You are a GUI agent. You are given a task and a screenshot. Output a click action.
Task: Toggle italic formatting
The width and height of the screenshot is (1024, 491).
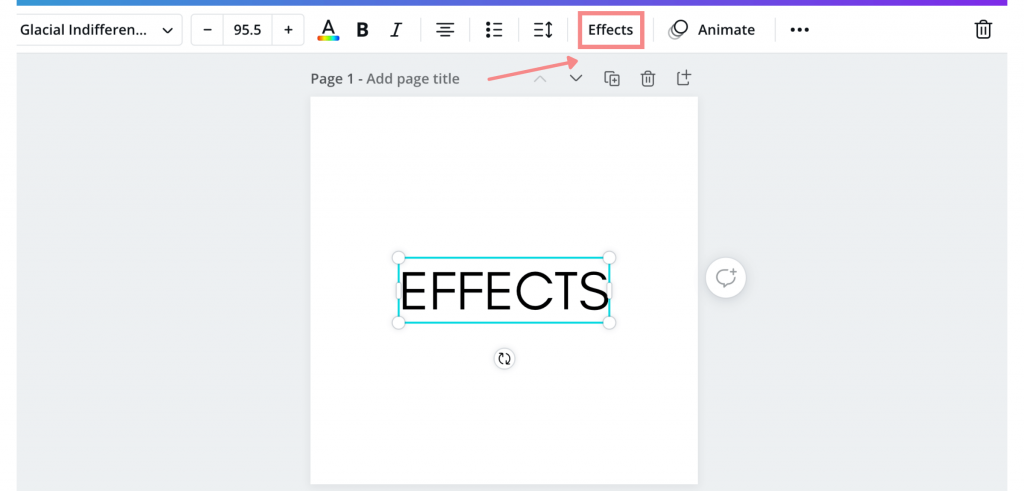(x=395, y=30)
